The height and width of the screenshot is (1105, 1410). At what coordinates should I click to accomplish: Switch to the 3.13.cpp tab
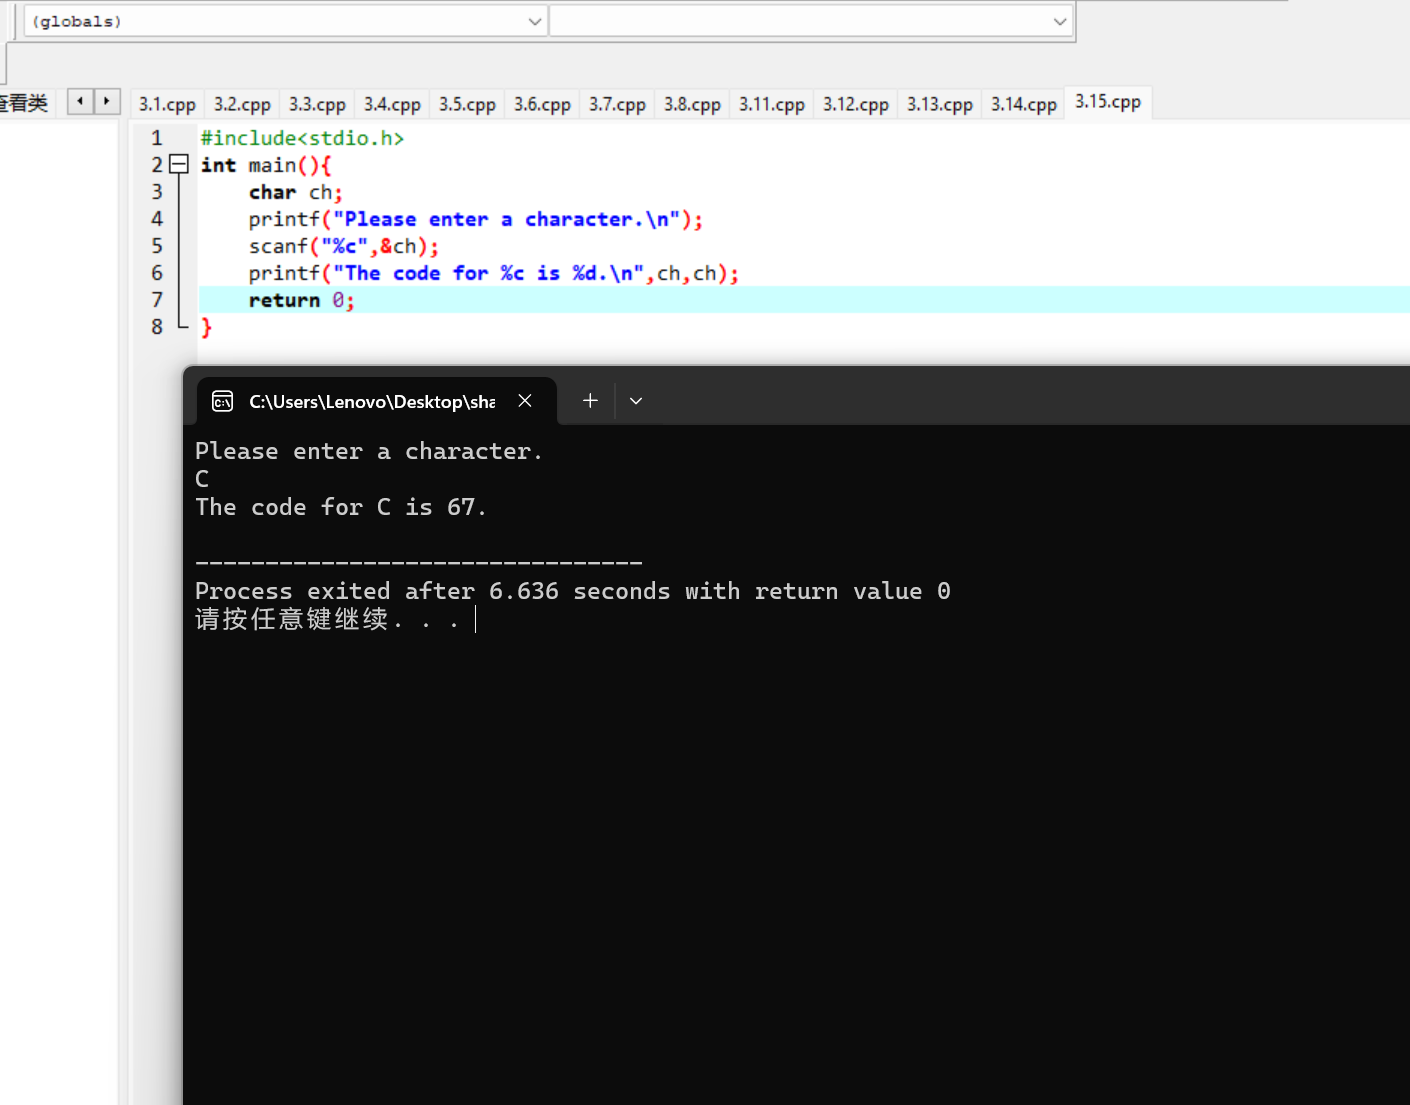(940, 104)
